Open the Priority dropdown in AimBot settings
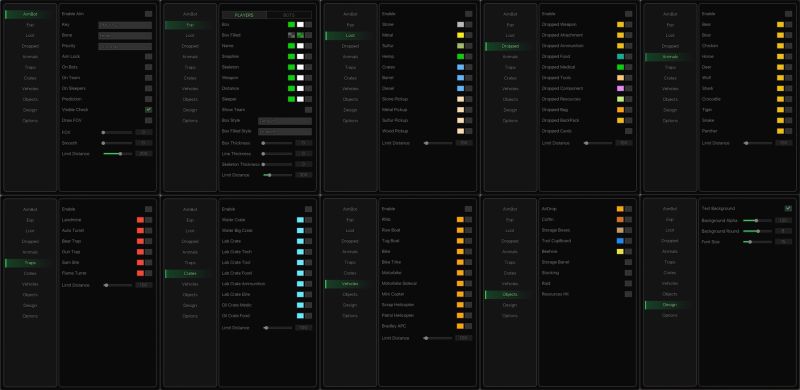 pos(125,46)
